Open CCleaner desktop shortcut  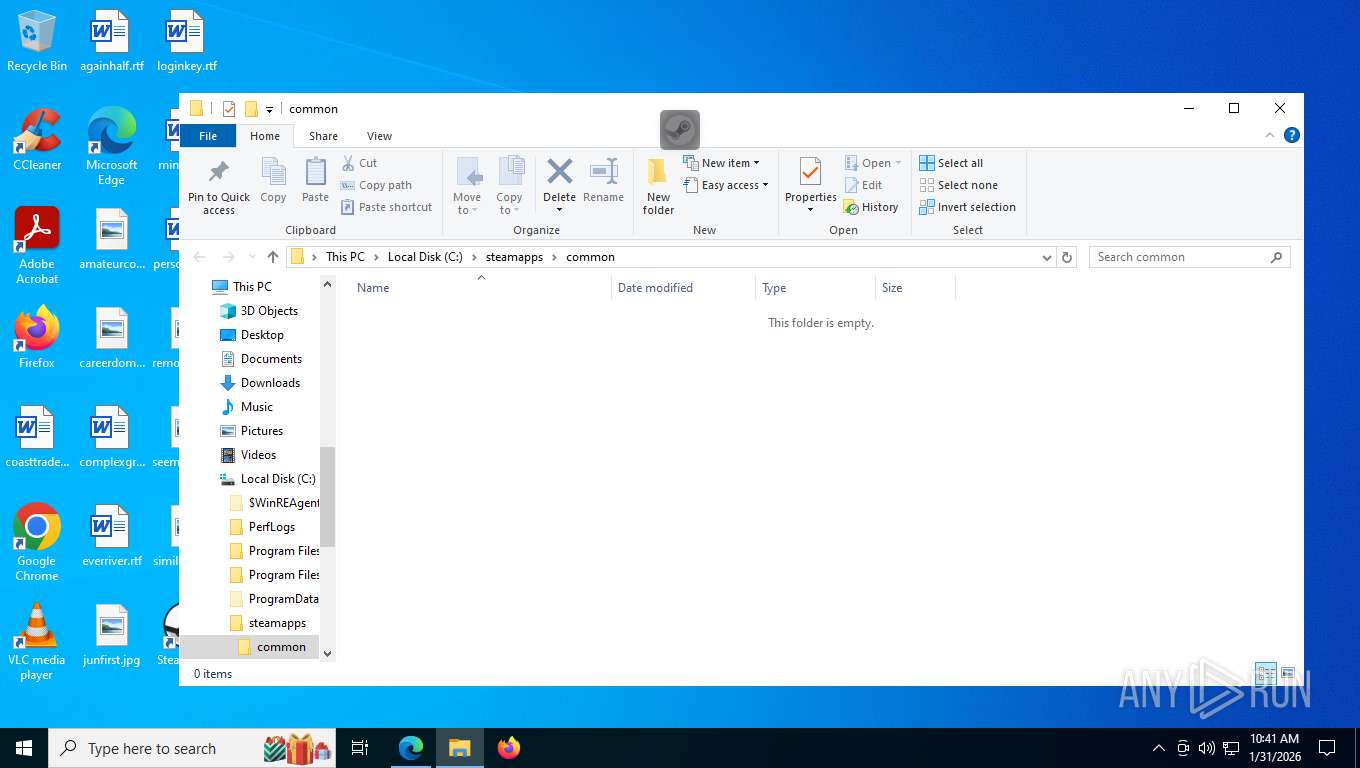tap(37, 139)
